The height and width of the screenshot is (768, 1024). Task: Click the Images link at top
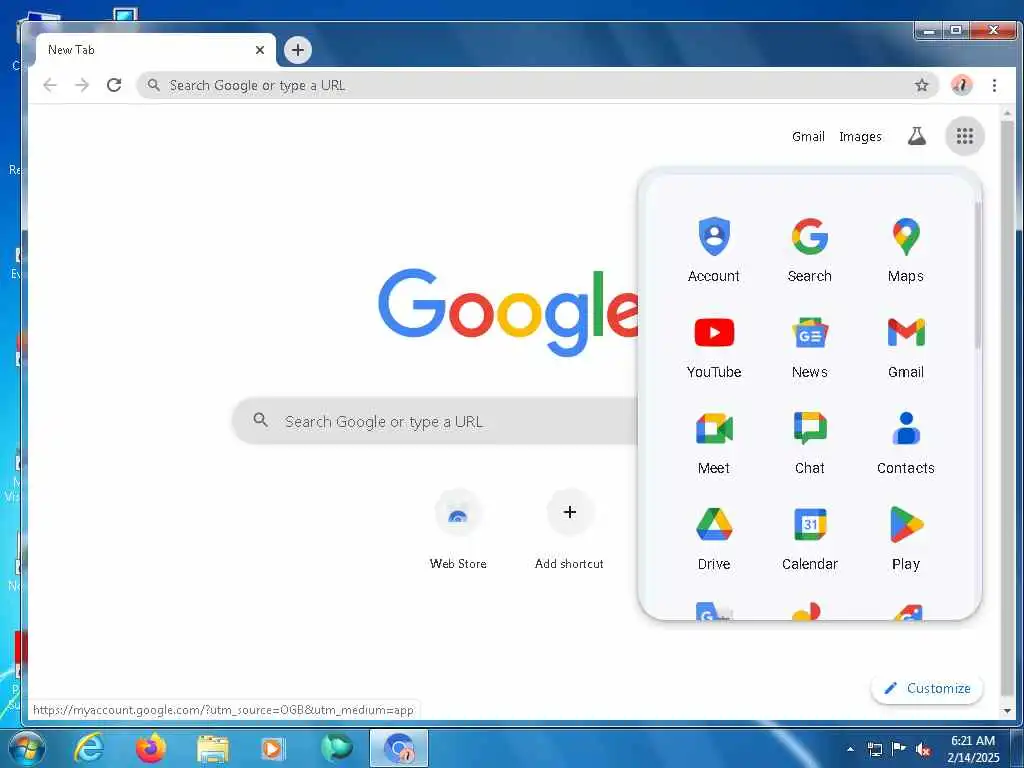pyautogui.click(x=860, y=136)
